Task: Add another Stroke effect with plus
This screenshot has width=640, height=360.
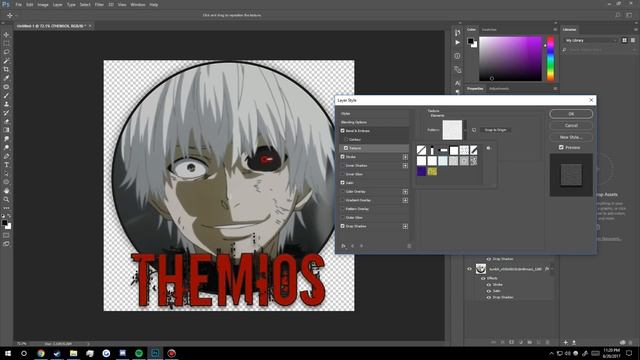Action: [405, 157]
